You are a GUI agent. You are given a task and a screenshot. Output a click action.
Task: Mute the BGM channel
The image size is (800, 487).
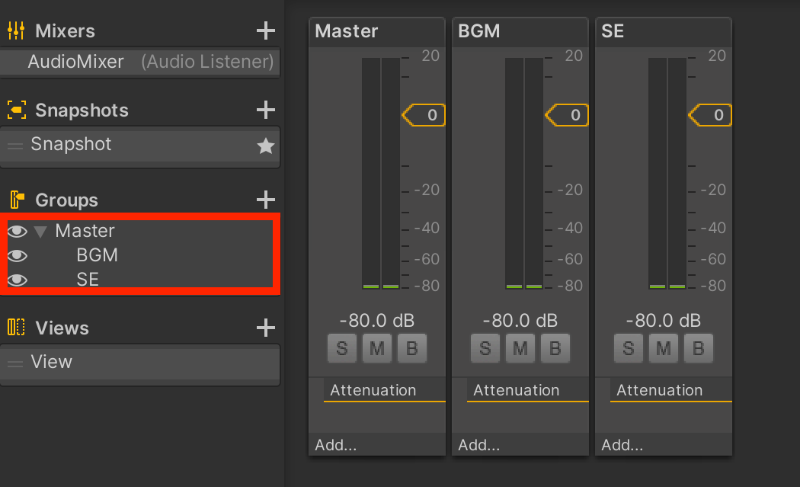point(519,348)
